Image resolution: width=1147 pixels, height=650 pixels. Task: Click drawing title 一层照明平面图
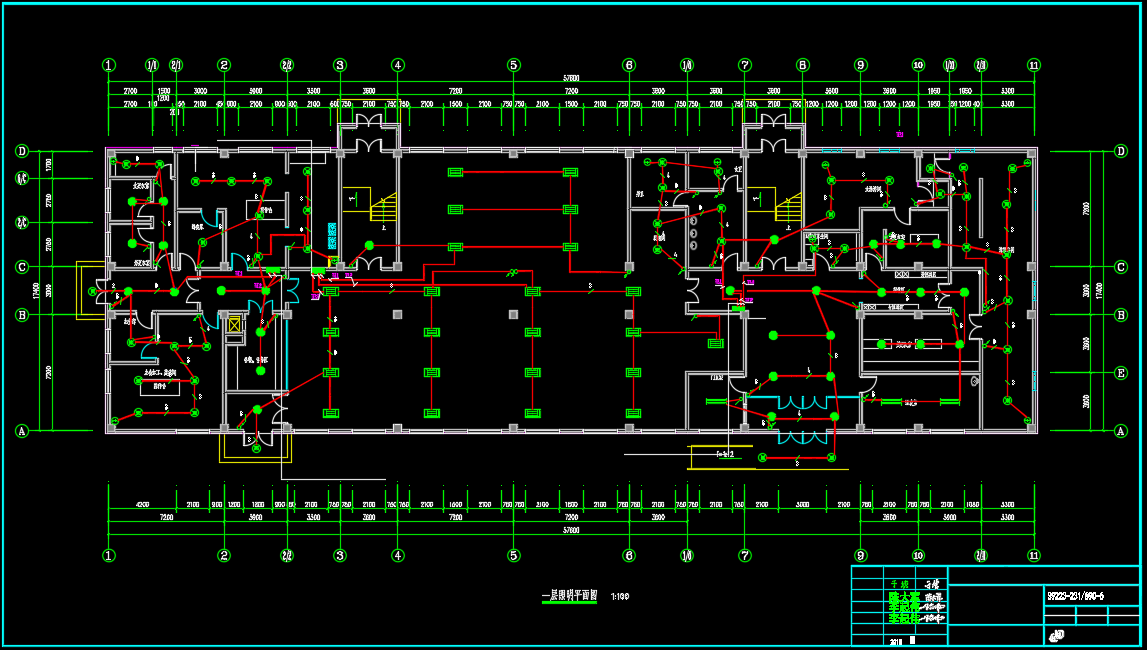tap(569, 596)
